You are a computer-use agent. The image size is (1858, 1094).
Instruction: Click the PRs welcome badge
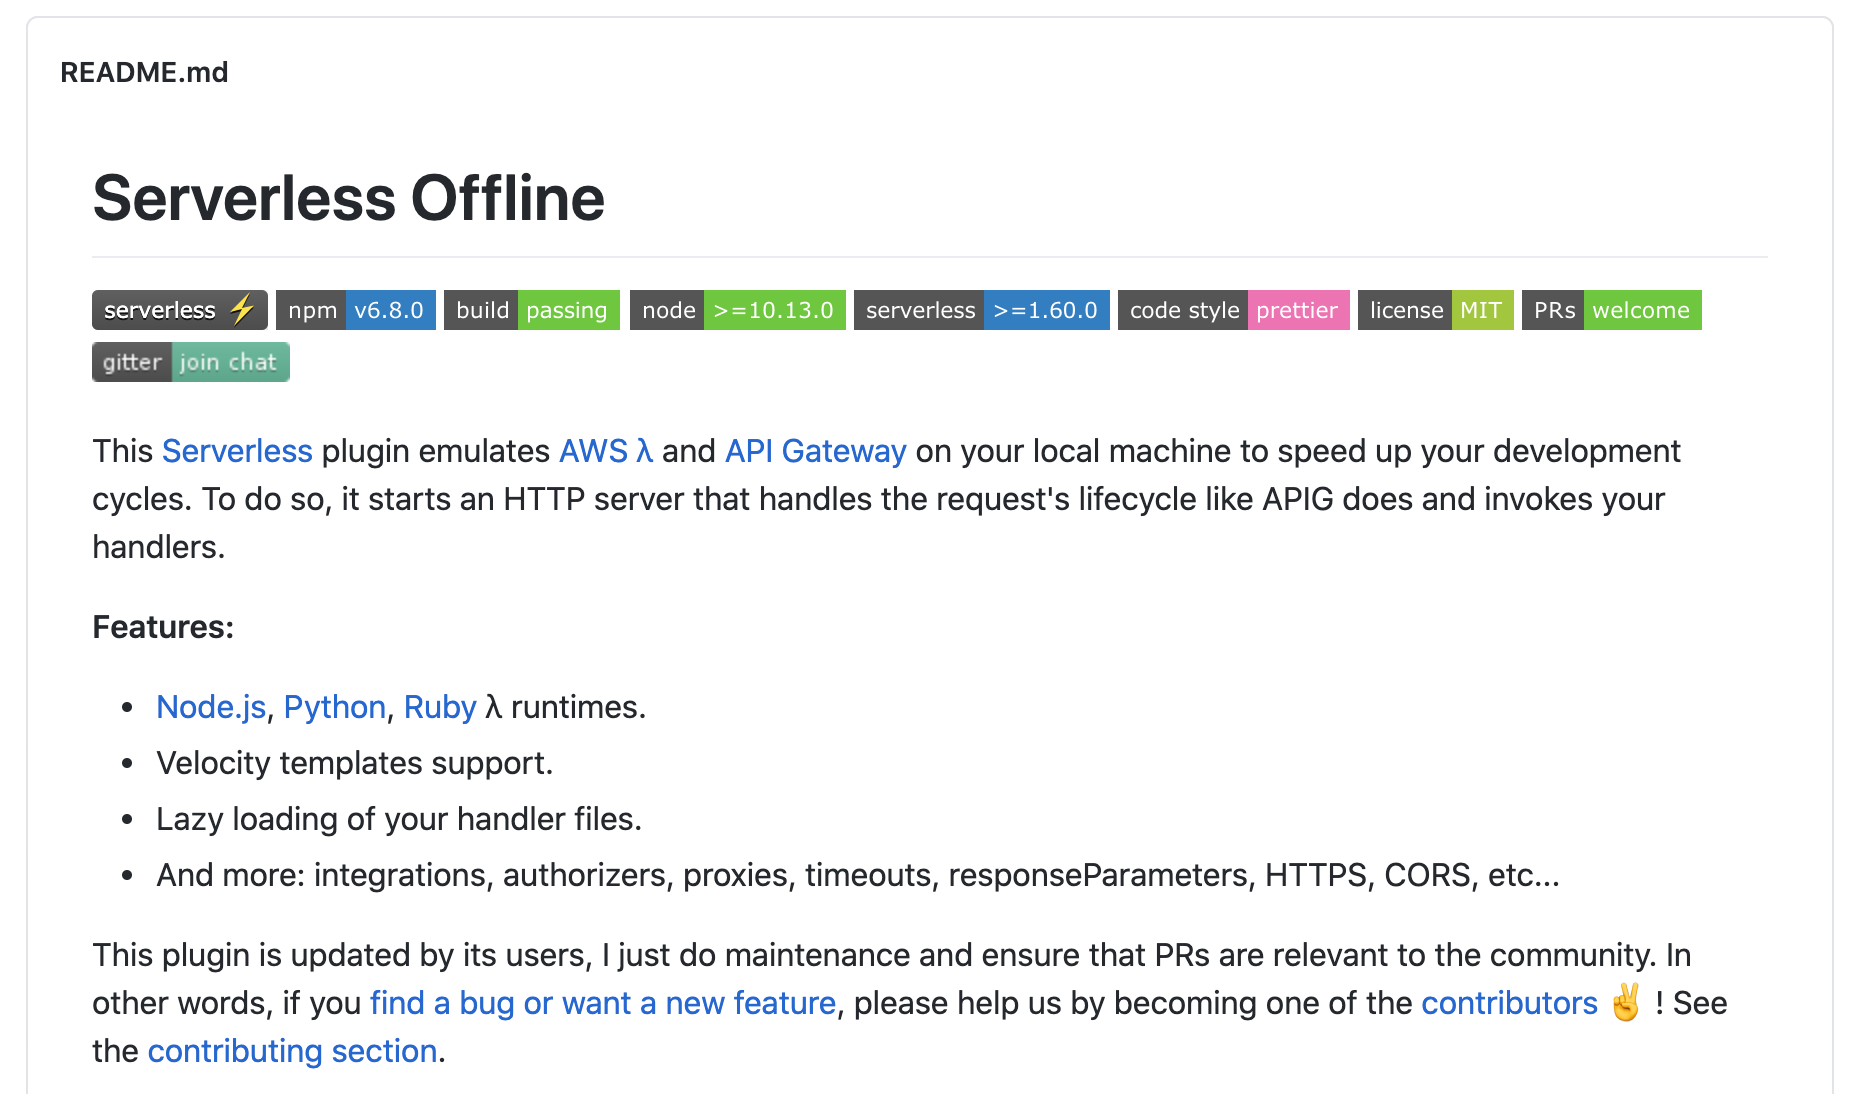point(1611,310)
